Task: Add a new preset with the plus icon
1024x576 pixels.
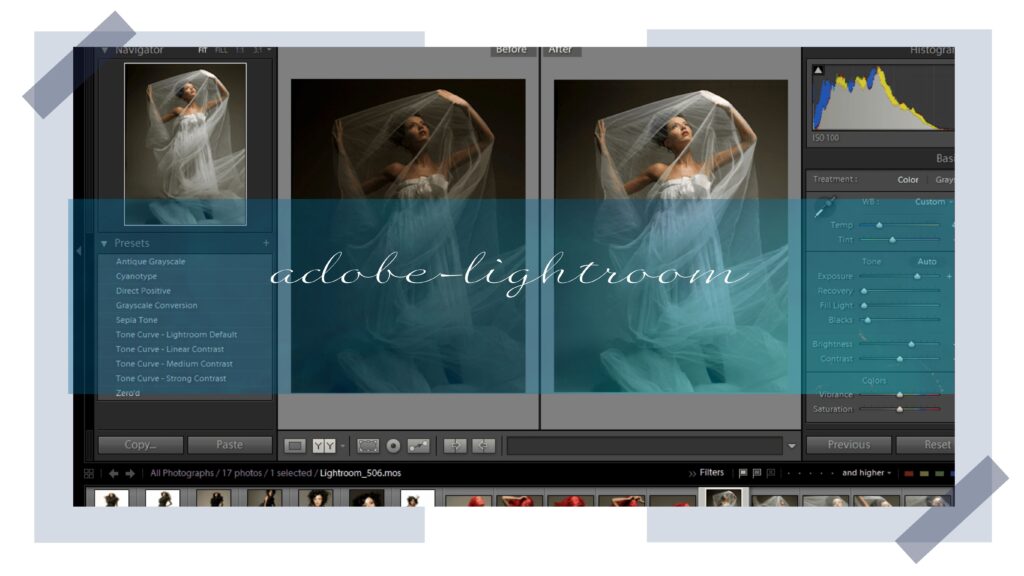Action: 266,243
